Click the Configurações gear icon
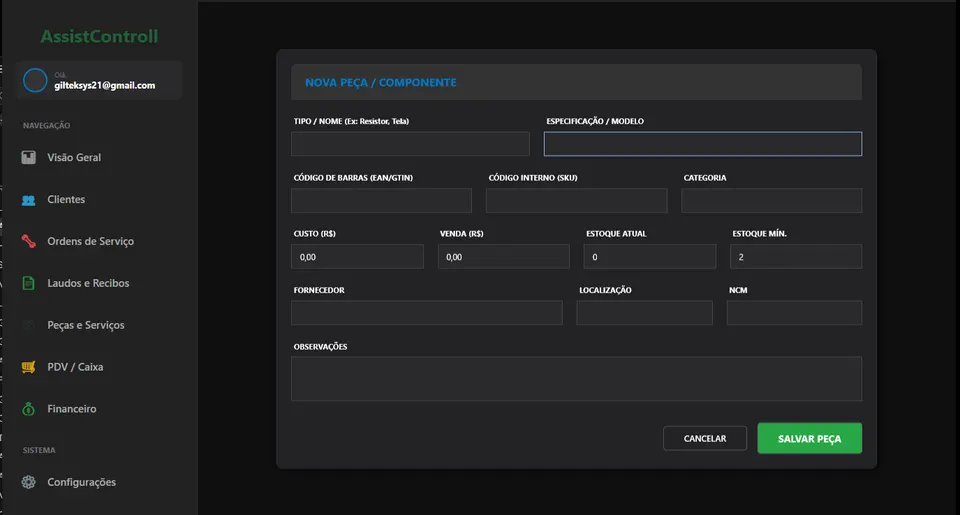Screen dimensions: 960x515 (x=28, y=482)
